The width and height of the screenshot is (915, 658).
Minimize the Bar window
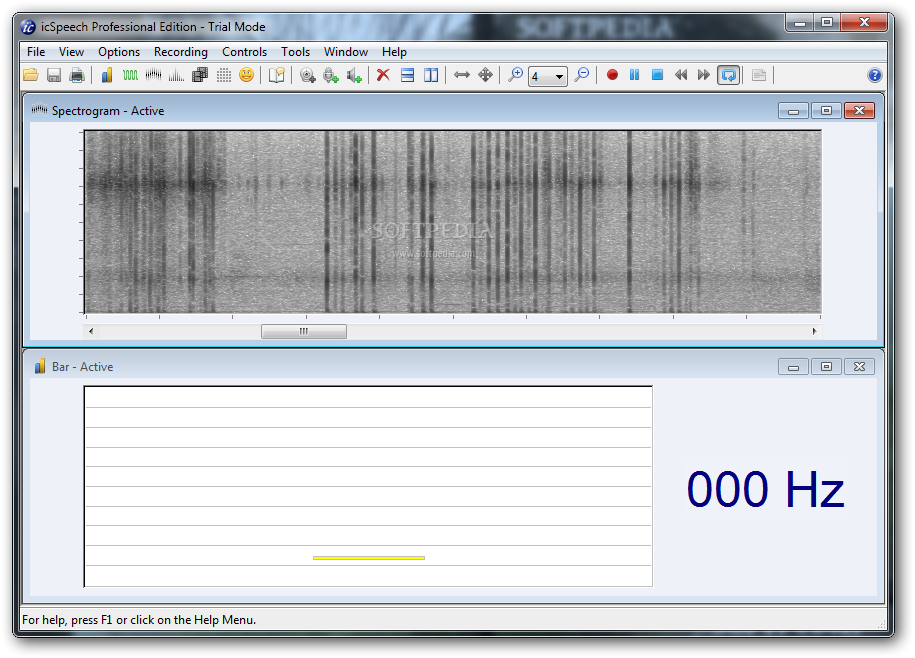tap(793, 367)
